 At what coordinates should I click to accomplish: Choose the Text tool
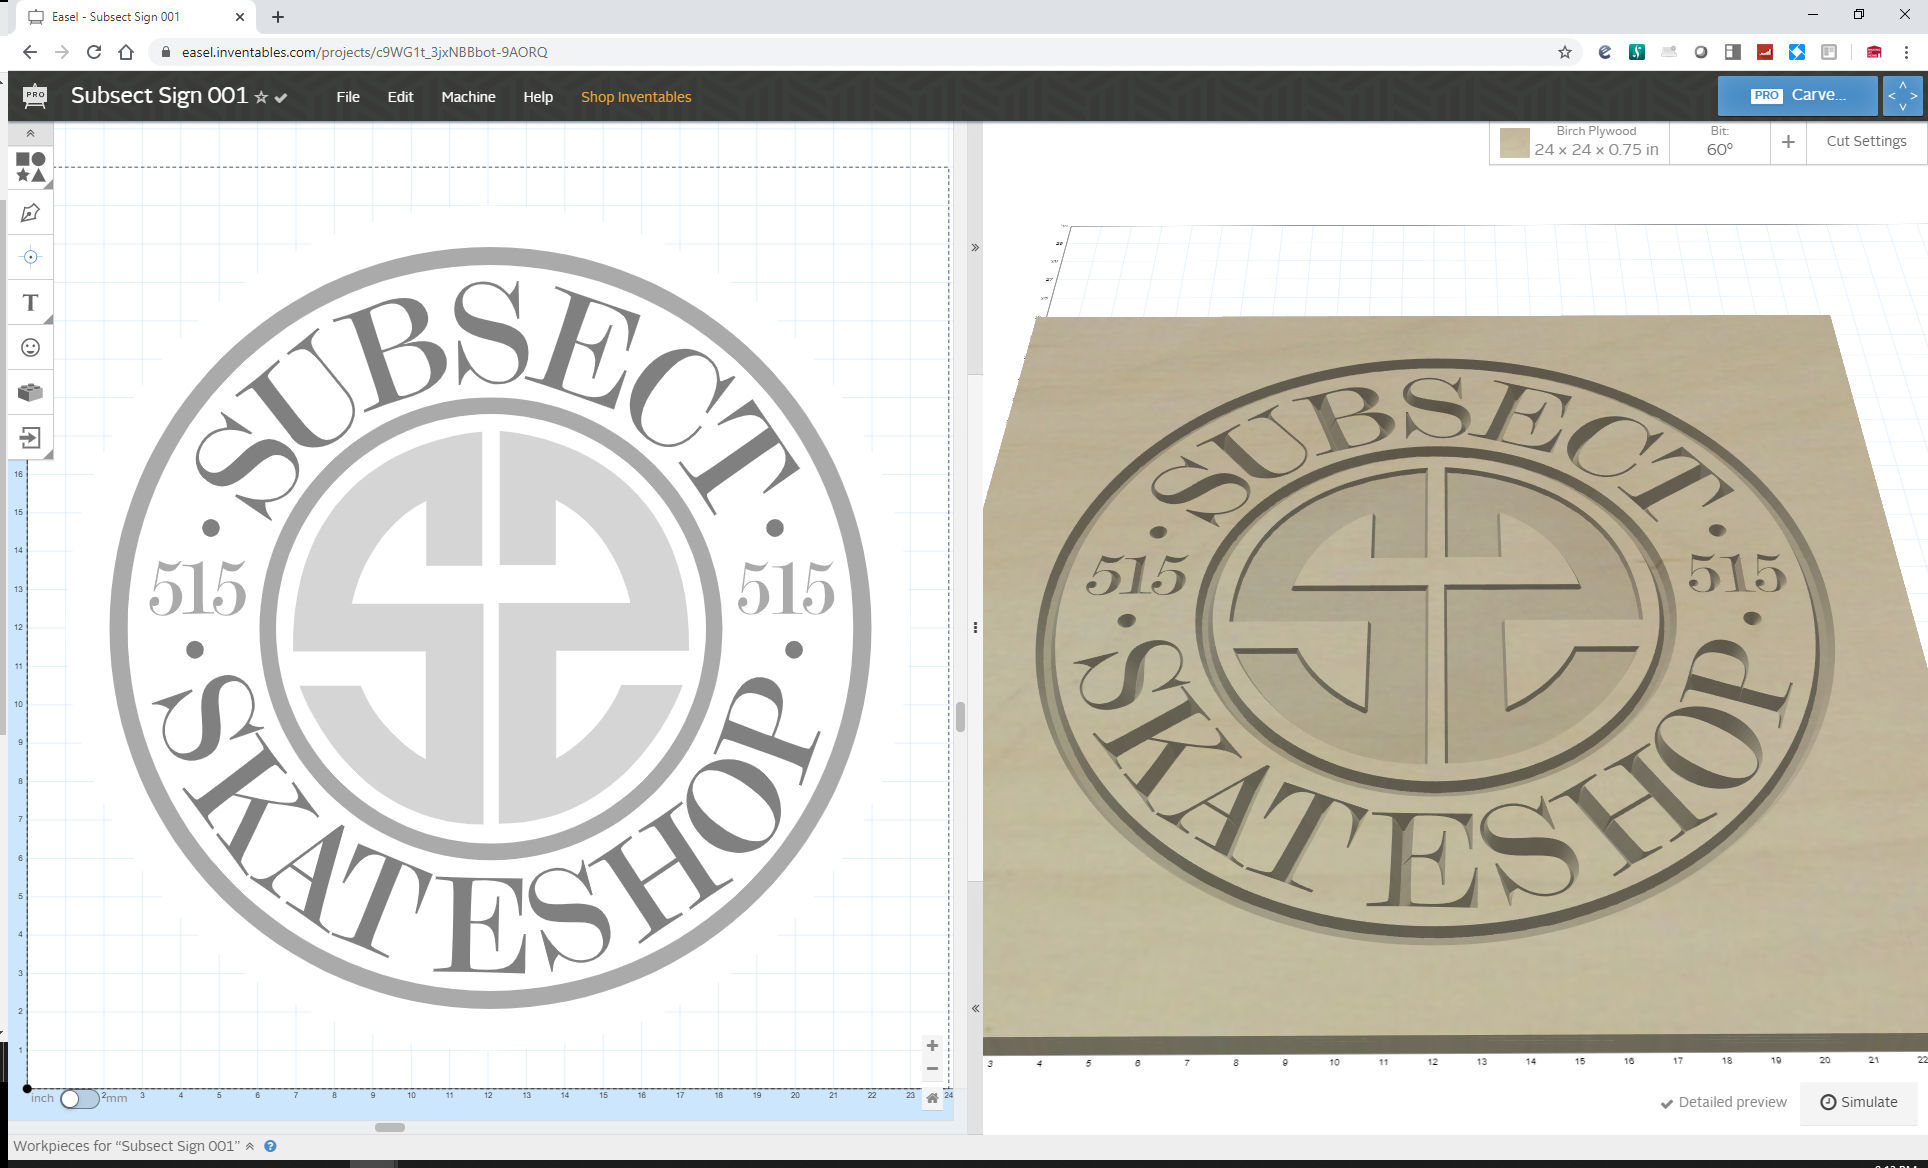click(30, 302)
